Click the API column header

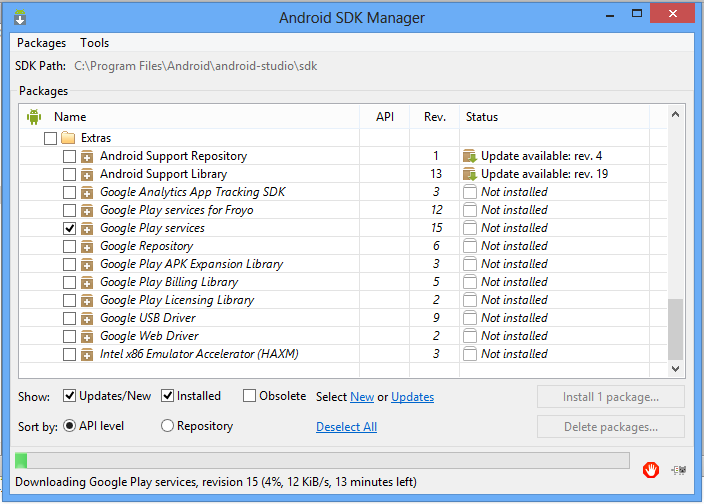[x=385, y=117]
